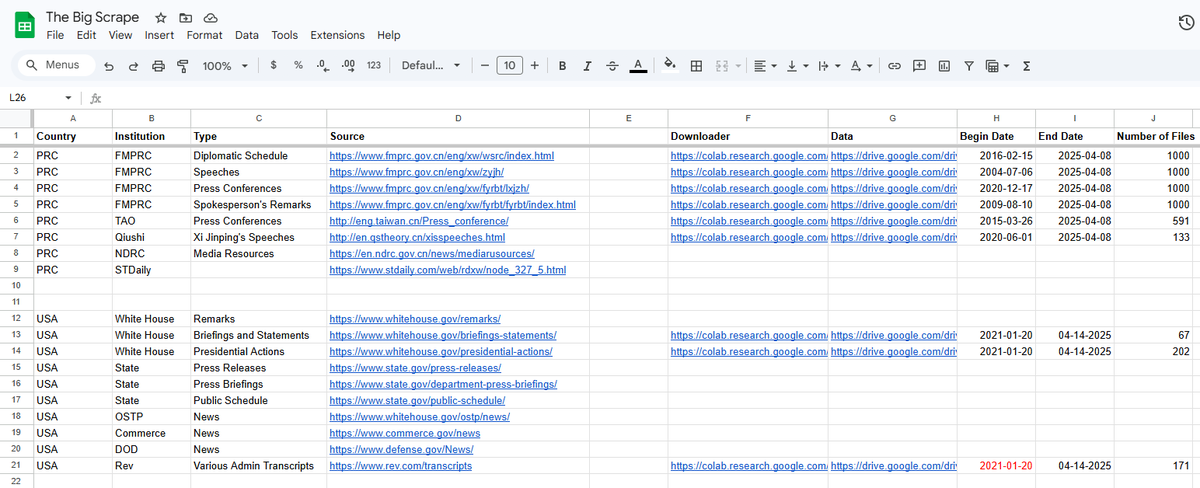This screenshot has width=1200, height=488.
Task: Check the cloud document status icon
Action: pos(210,18)
